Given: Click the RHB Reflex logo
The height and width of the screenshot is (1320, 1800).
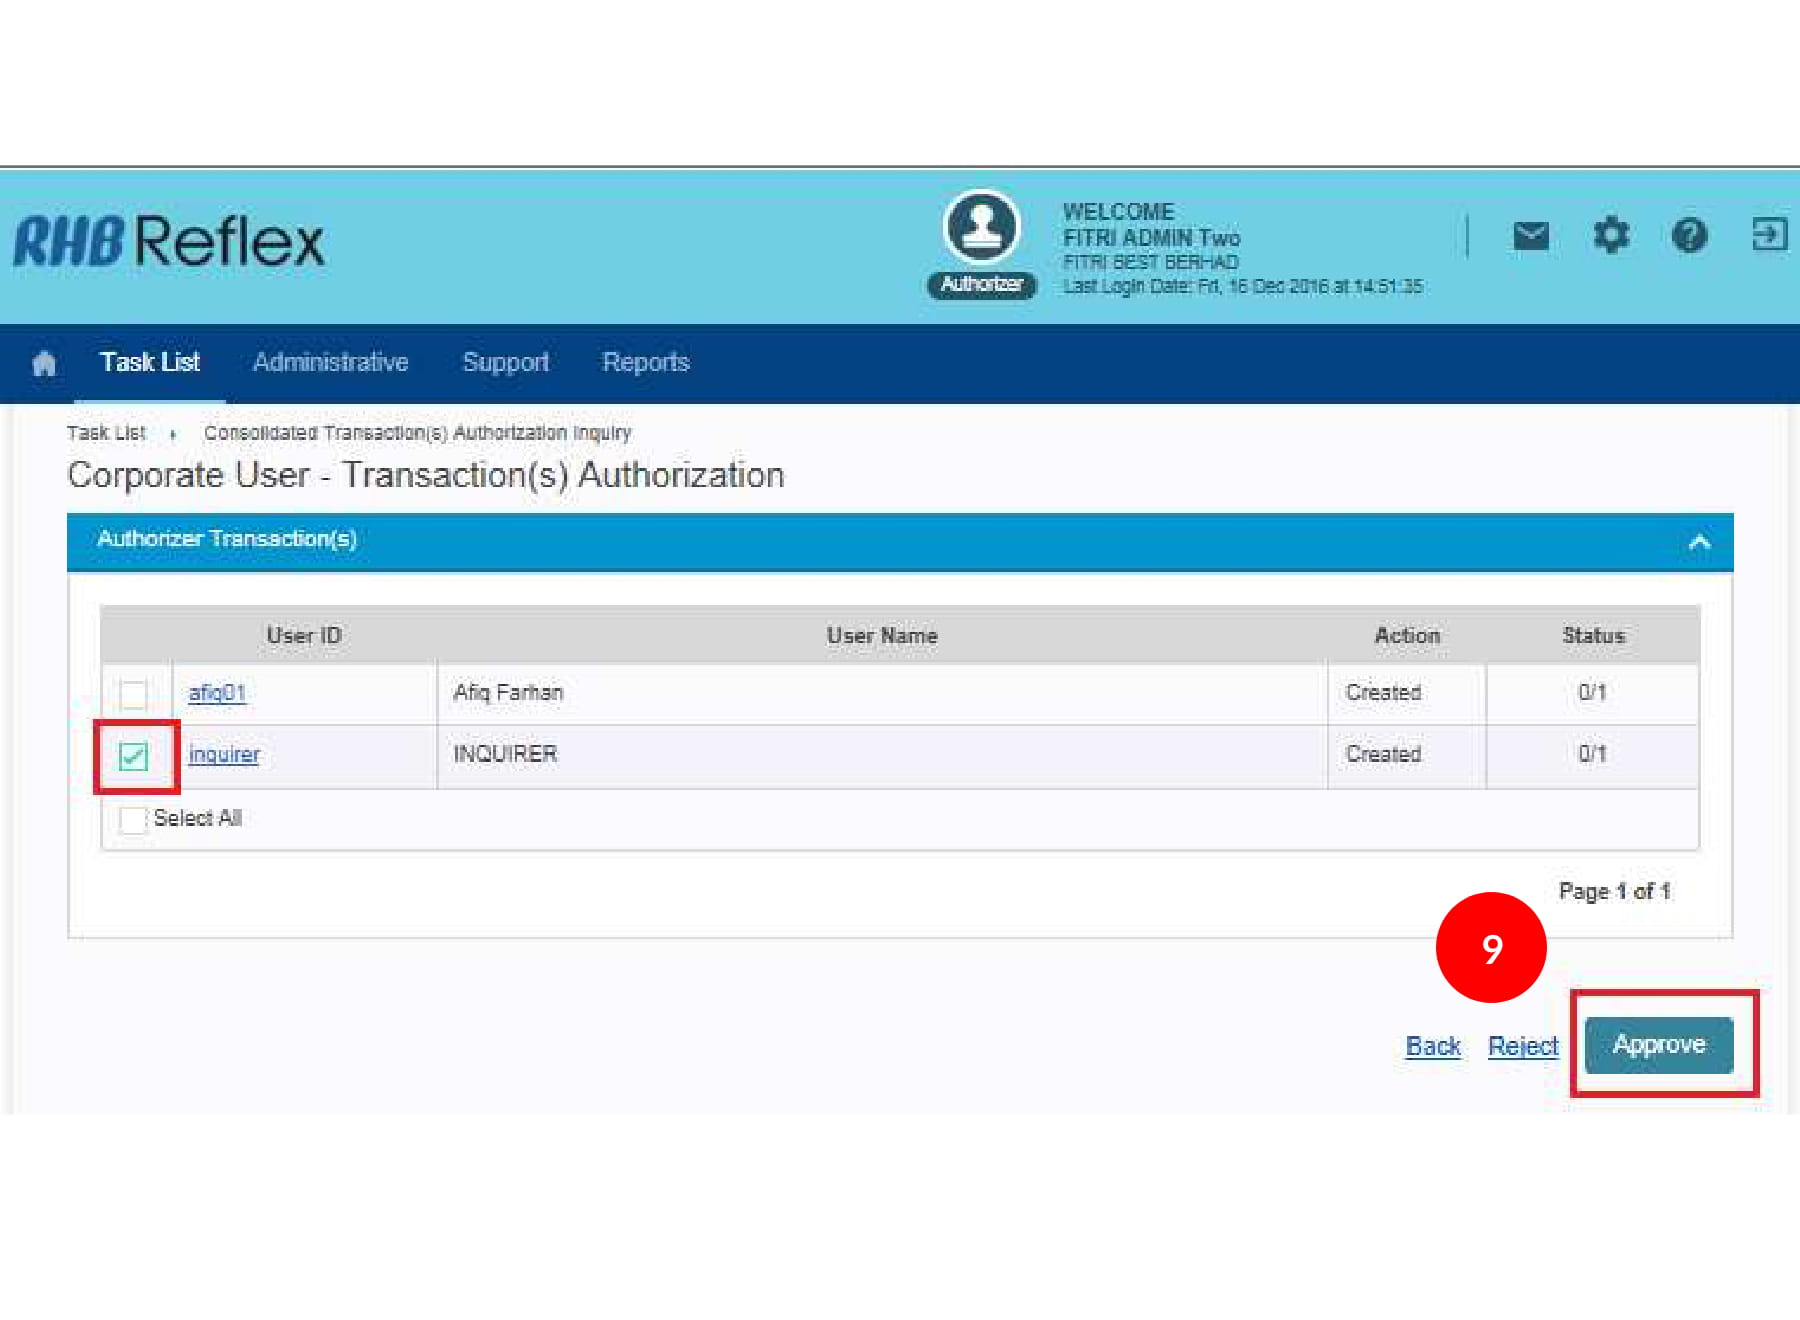Looking at the screenshot, I should tap(169, 242).
